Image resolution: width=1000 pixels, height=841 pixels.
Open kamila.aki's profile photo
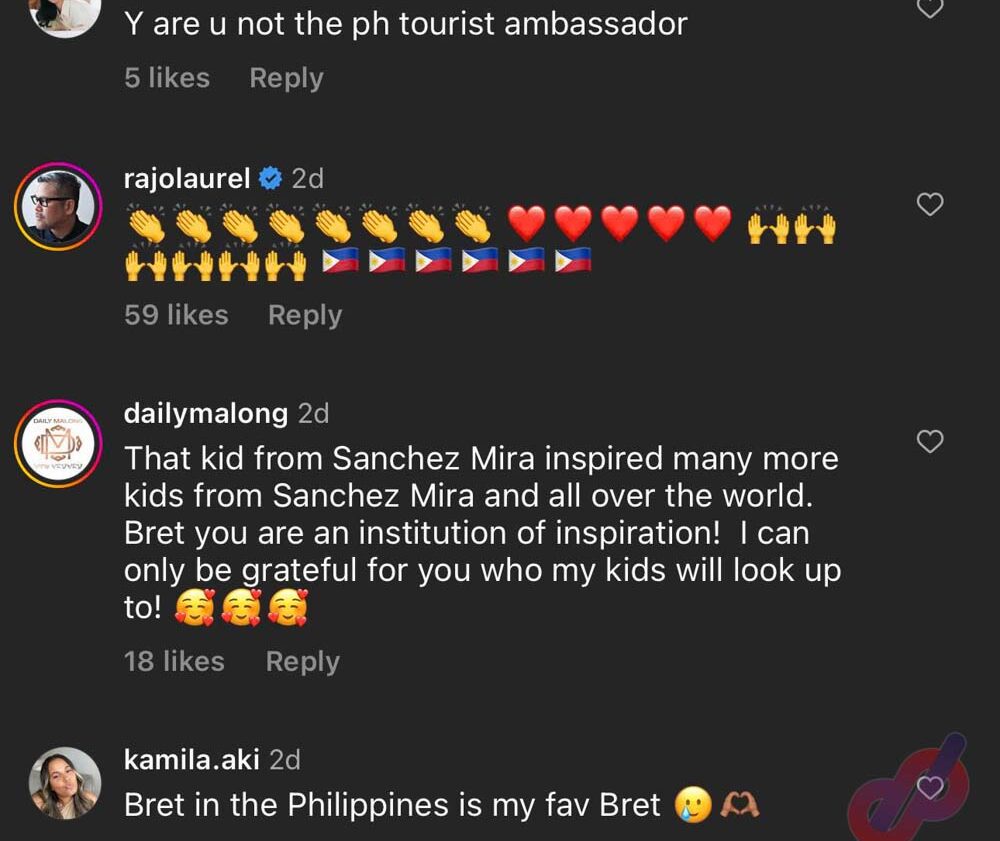(x=65, y=783)
